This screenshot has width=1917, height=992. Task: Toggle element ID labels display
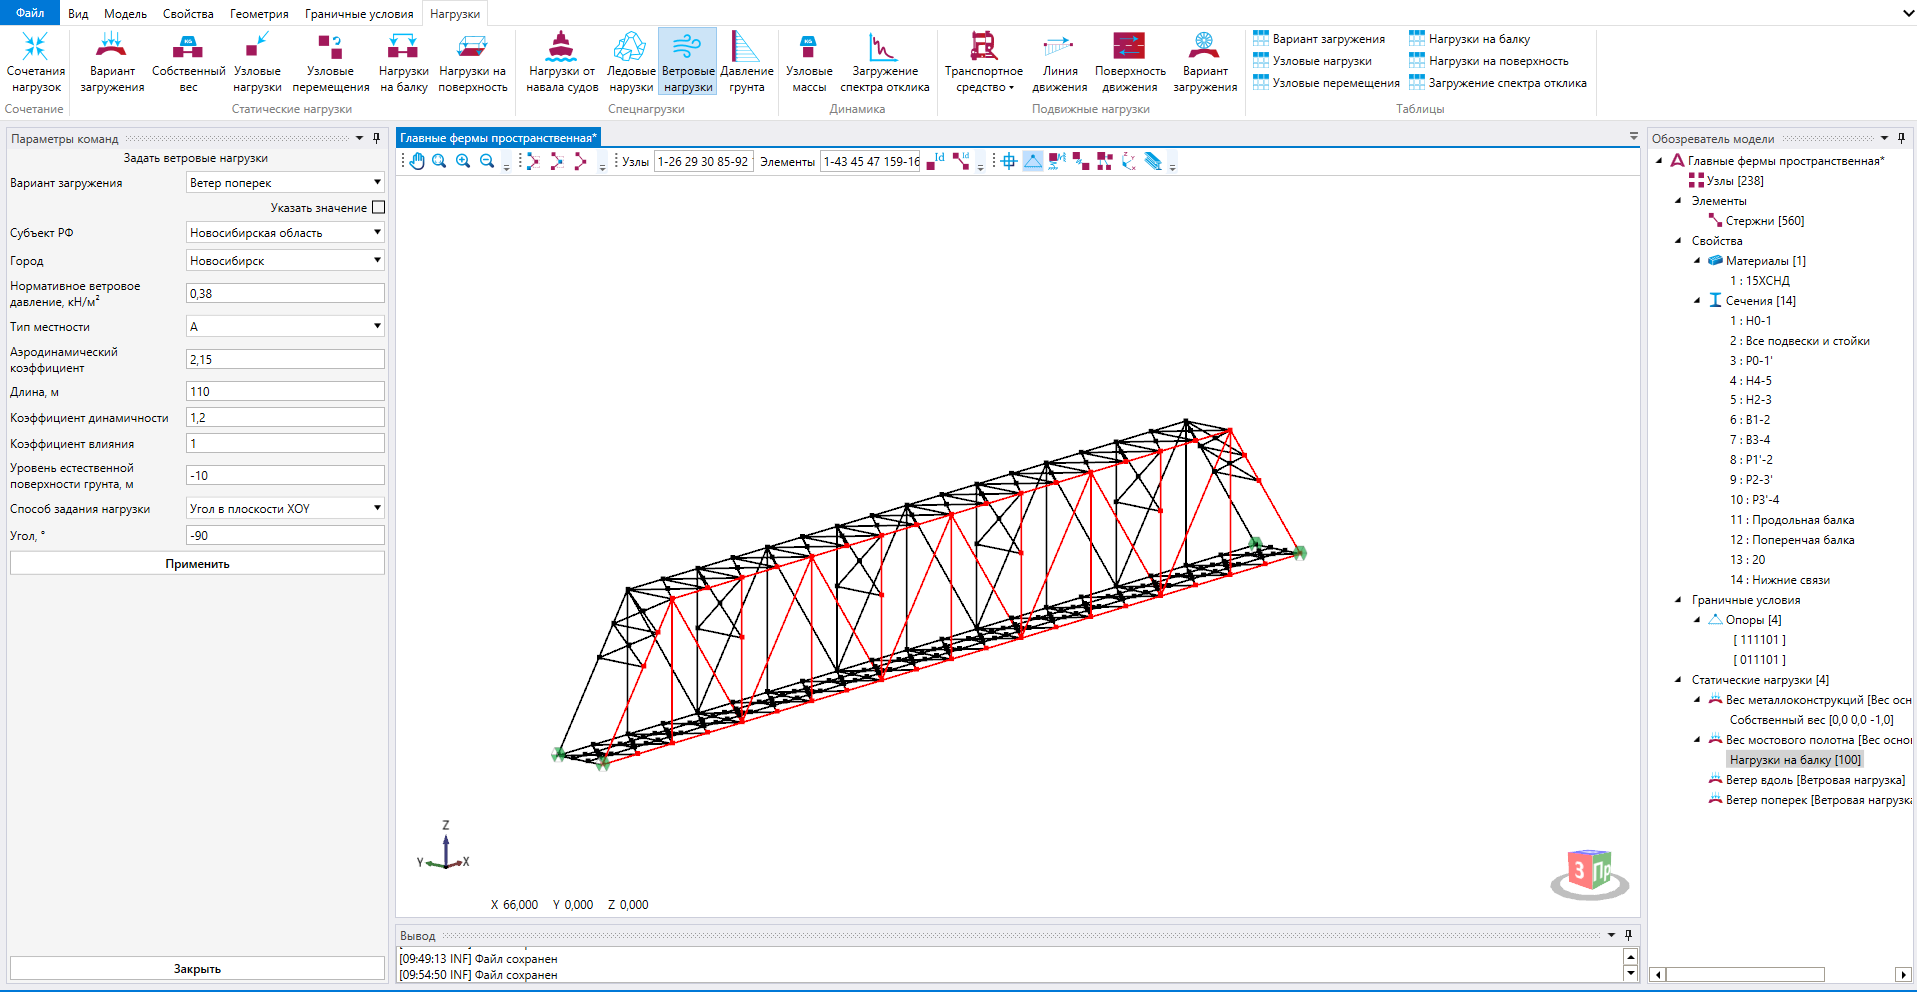[x=961, y=161]
